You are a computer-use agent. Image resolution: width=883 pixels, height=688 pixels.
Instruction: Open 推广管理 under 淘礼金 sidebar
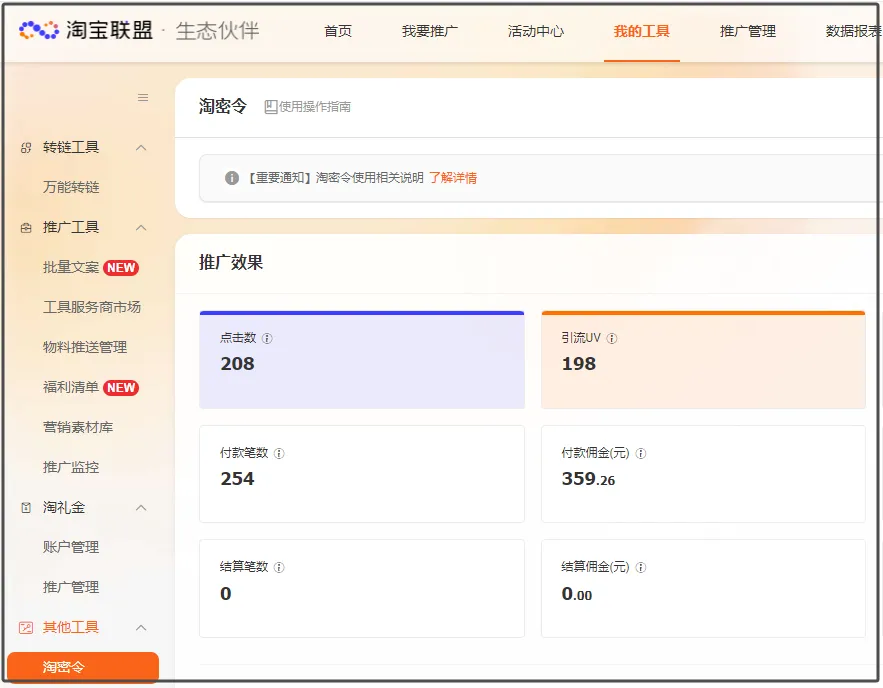pos(71,587)
